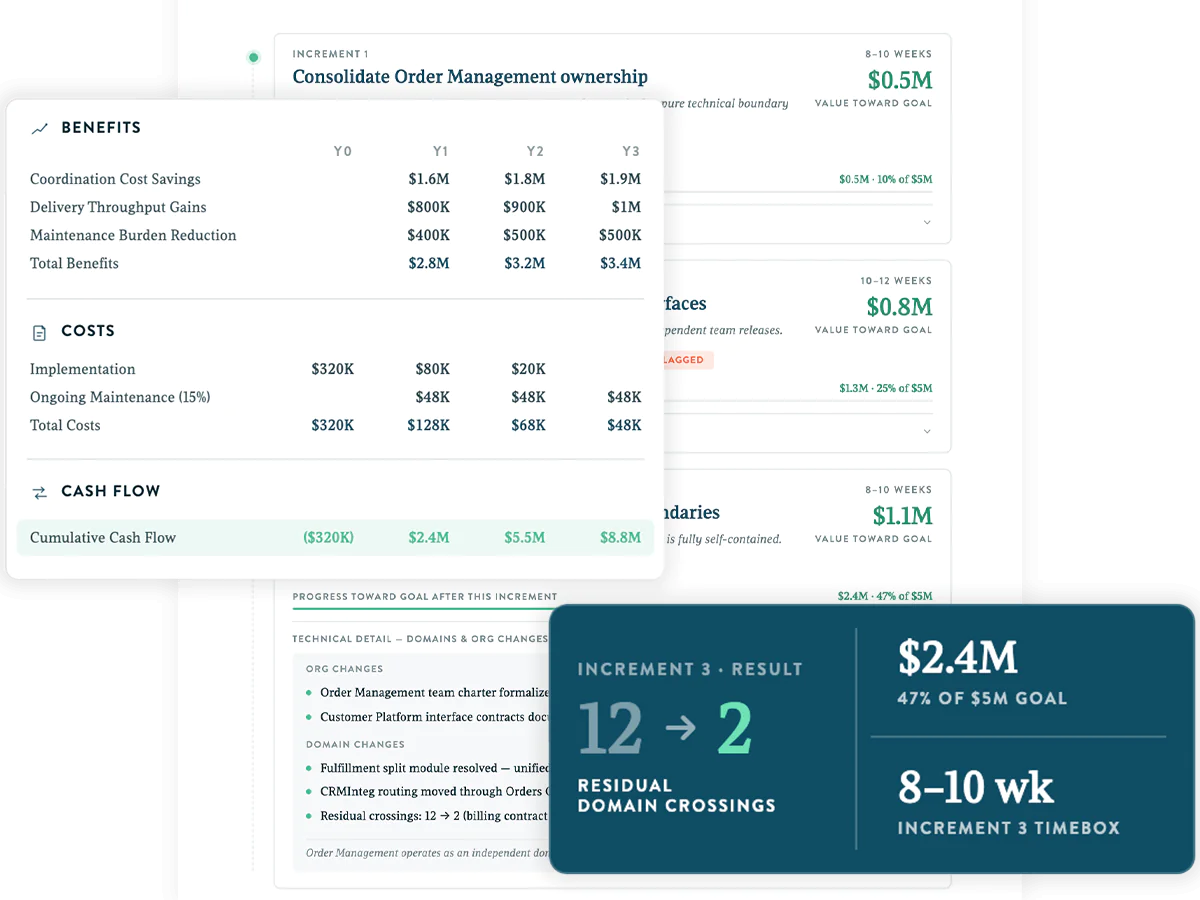This screenshot has height=900, width=1200.
Task: Click Cumulative Cash Flow Y1 value $2.4M
Action: [429, 537]
